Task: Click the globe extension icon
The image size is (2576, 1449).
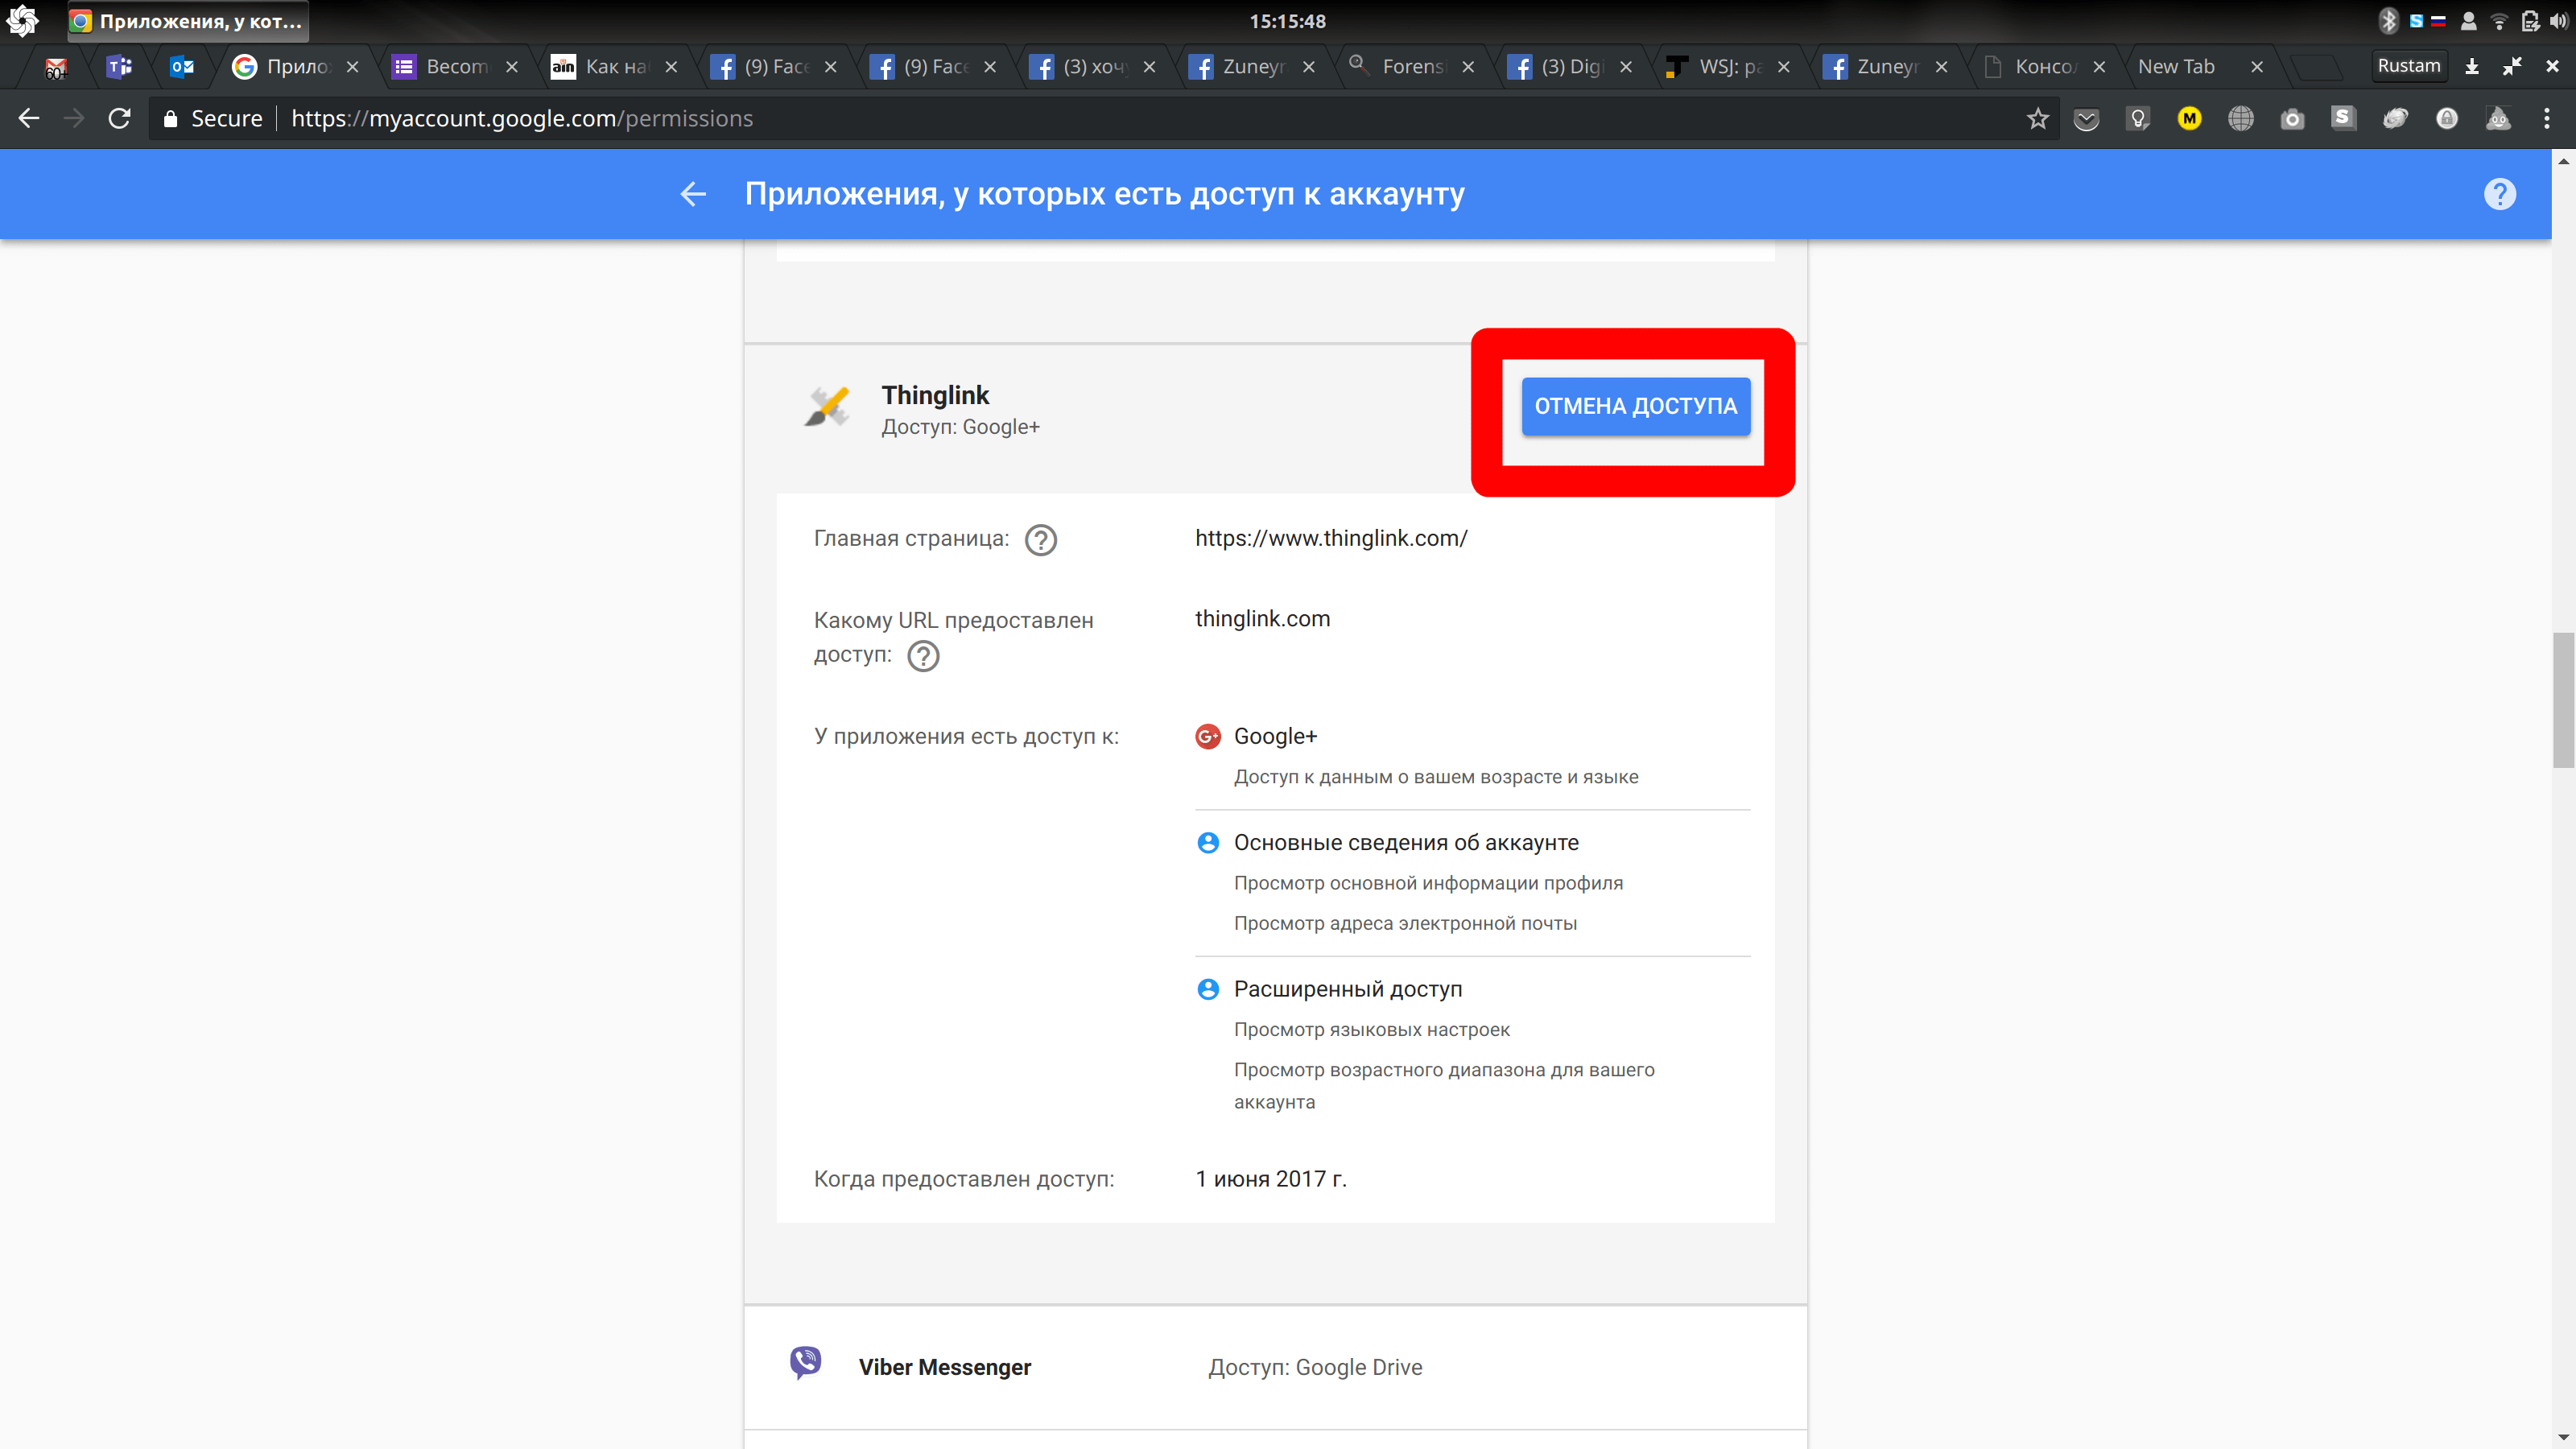Action: tap(2241, 119)
